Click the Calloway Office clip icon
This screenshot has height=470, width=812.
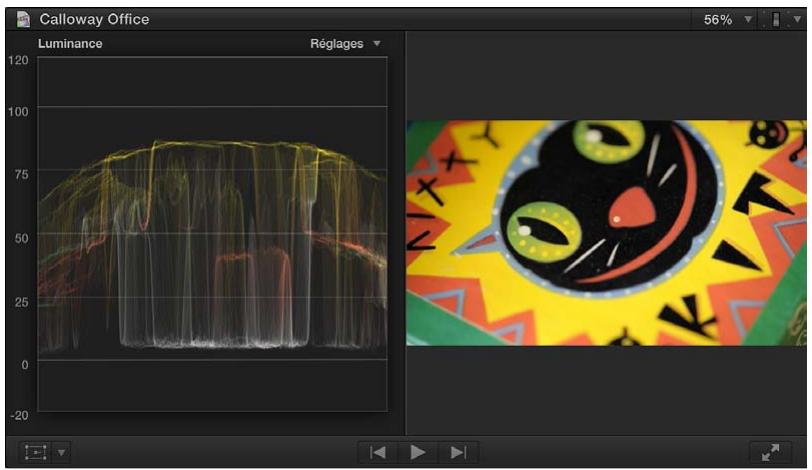pos(23,20)
